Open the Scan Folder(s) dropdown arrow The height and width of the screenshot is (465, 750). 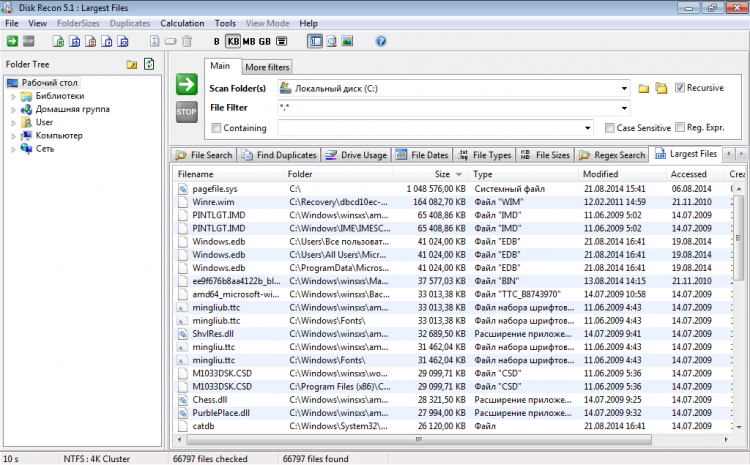(624, 89)
